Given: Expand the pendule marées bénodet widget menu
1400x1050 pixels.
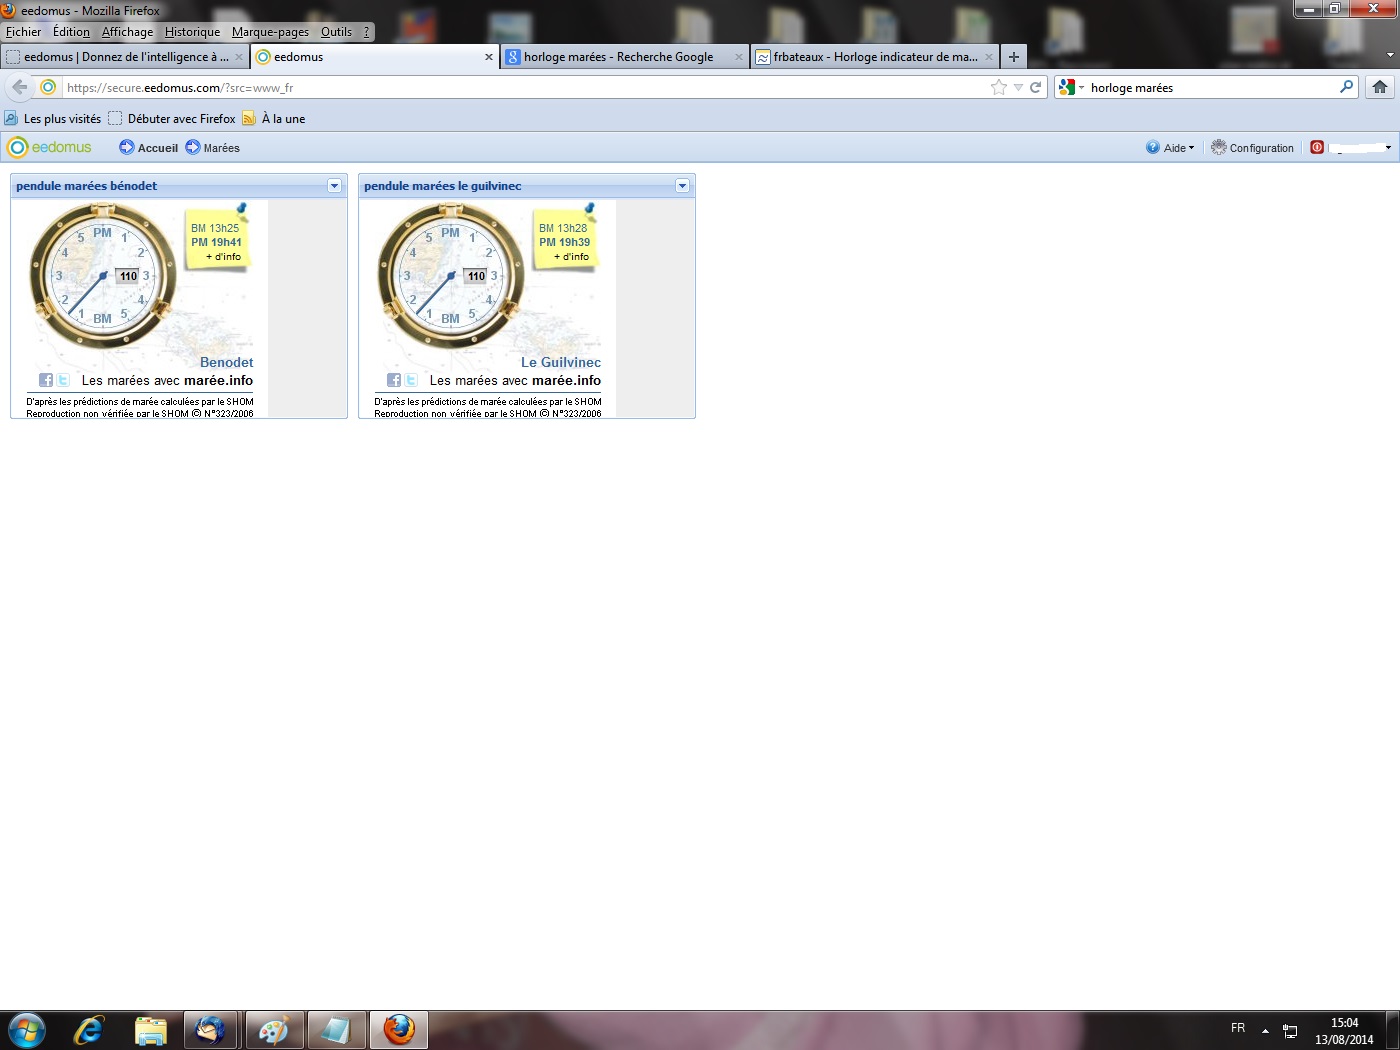Looking at the screenshot, I should (x=334, y=186).
